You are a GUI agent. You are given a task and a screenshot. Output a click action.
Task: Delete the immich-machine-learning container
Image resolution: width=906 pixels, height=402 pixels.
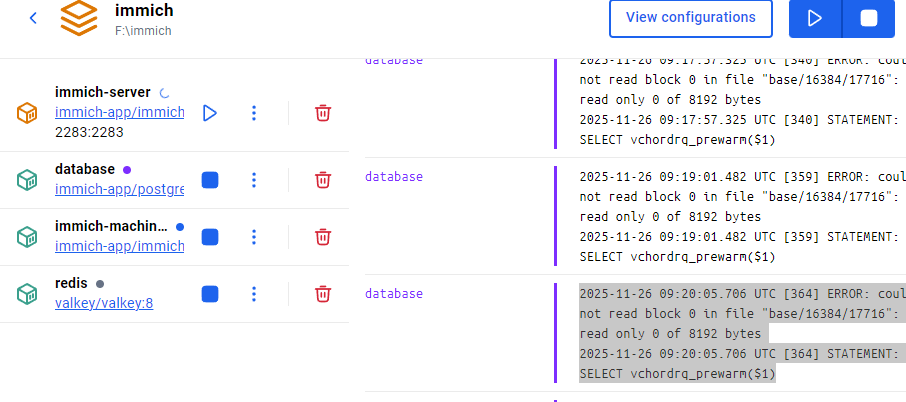click(323, 237)
